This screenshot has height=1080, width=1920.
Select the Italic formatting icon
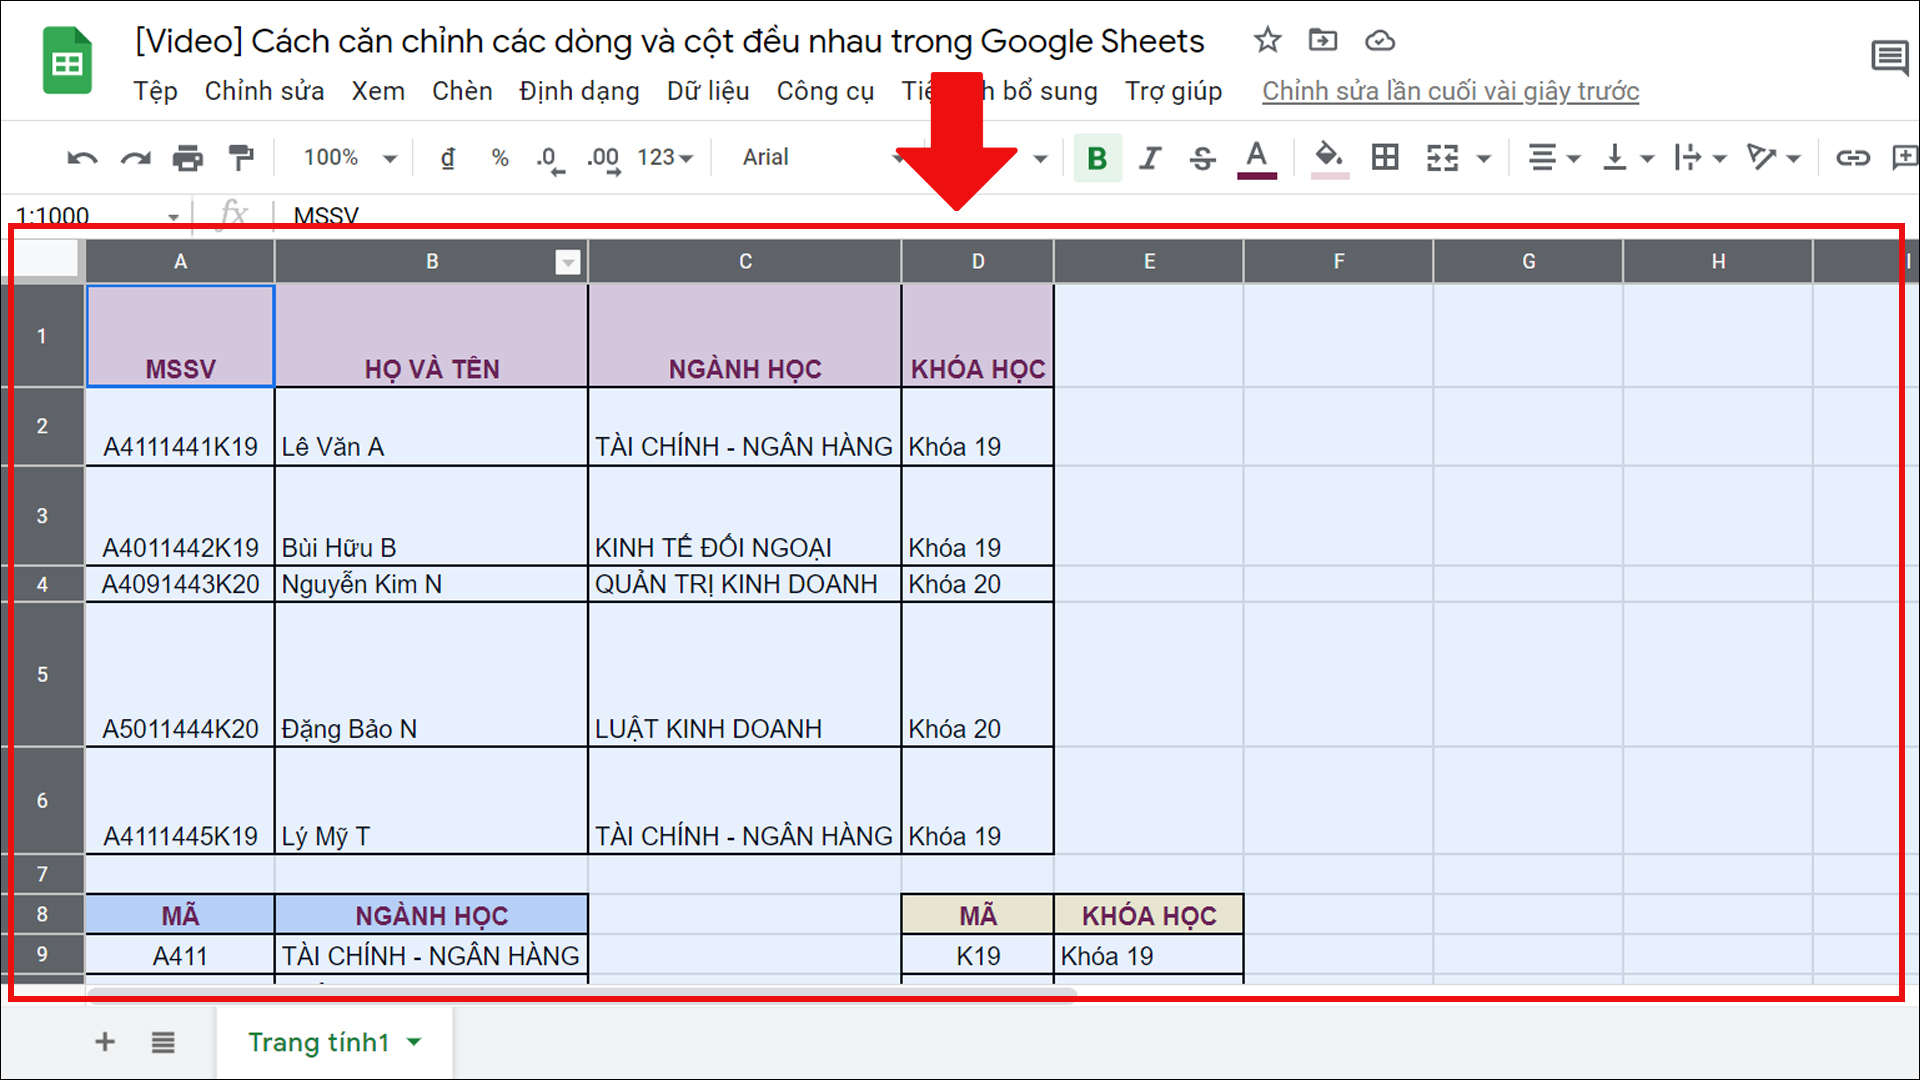pos(1146,157)
